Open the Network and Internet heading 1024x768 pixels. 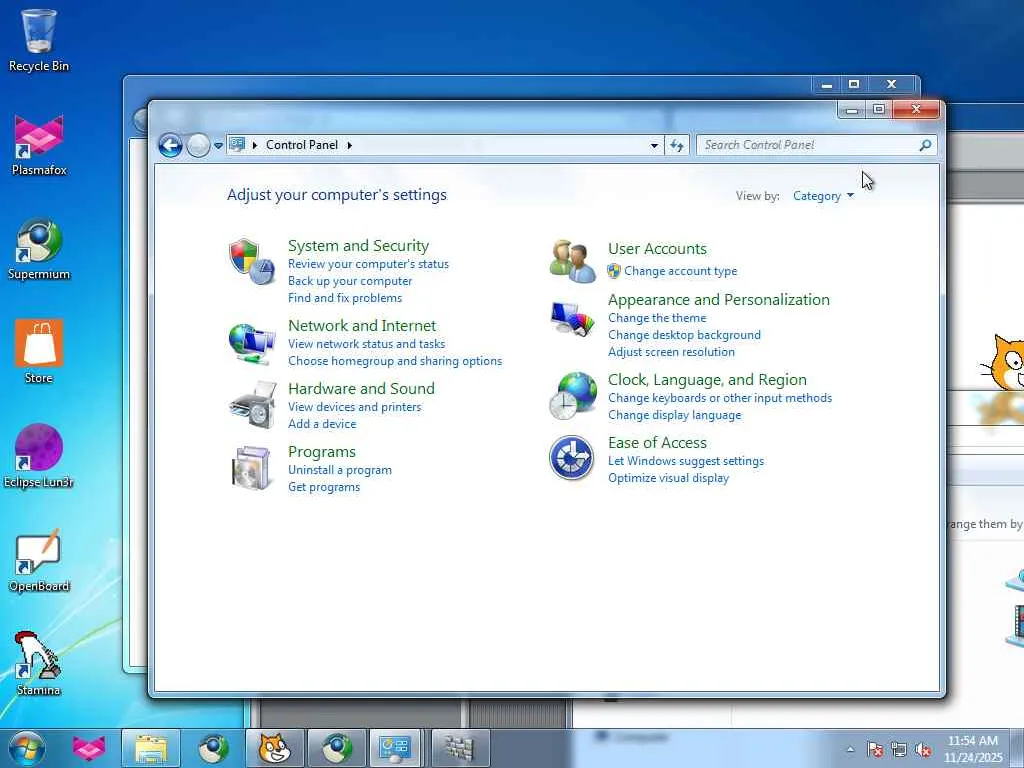[362, 325]
